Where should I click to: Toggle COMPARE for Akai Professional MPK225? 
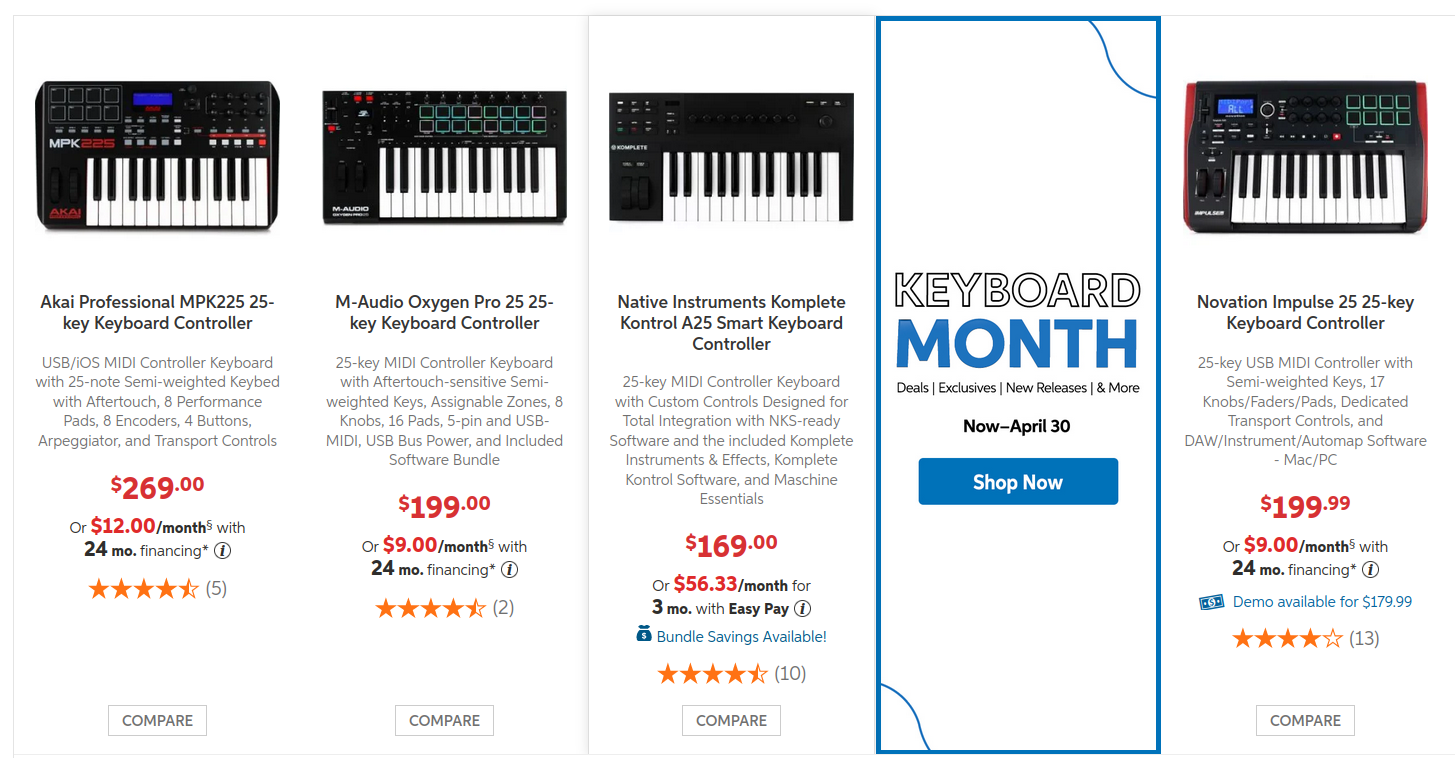point(157,721)
